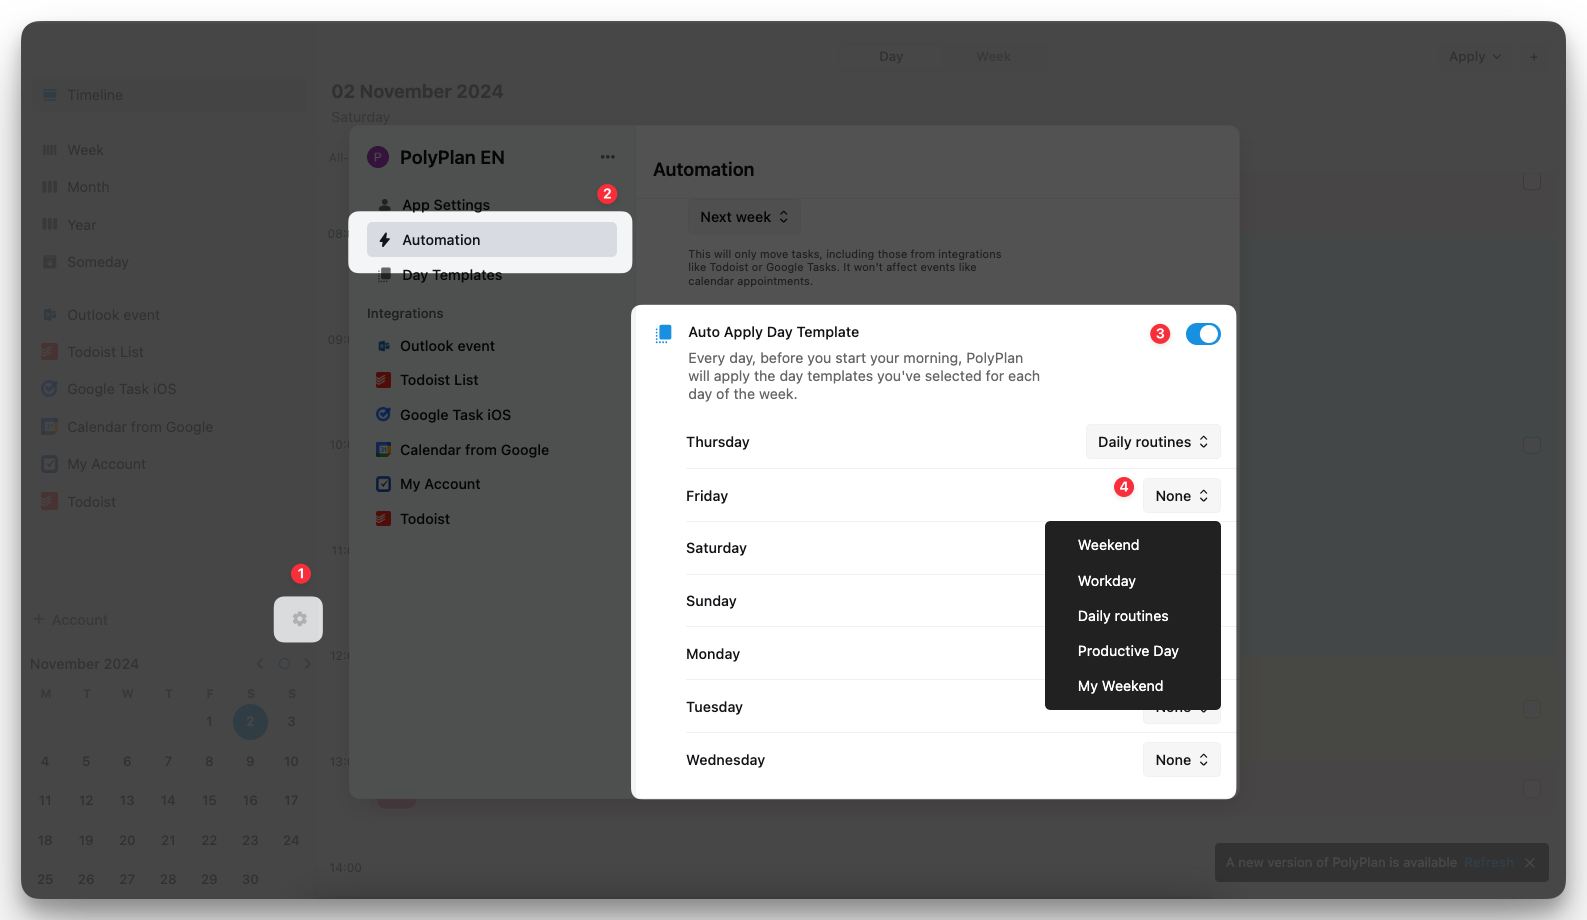Click the plus button at top right
1587x920 pixels.
(x=1533, y=57)
